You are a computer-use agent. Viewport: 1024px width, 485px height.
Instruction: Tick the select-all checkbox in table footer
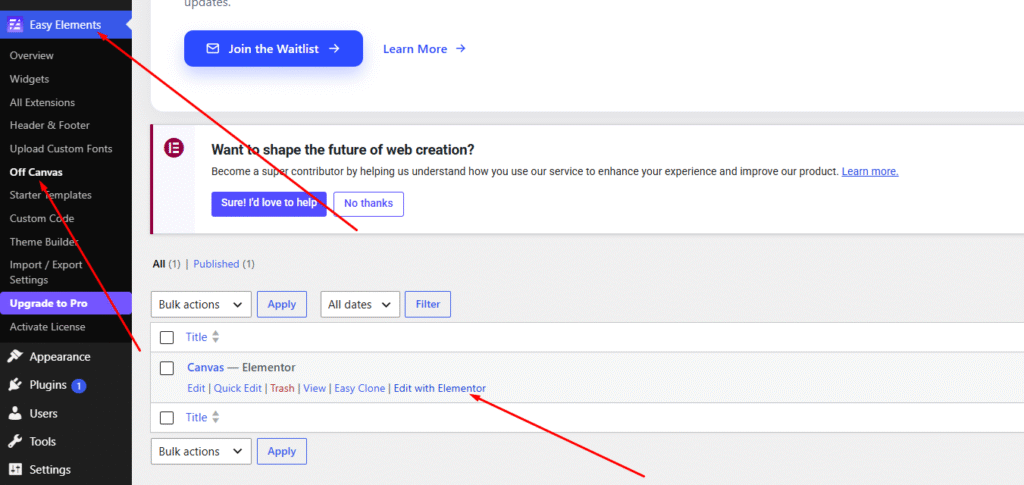(x=167, y=418)
